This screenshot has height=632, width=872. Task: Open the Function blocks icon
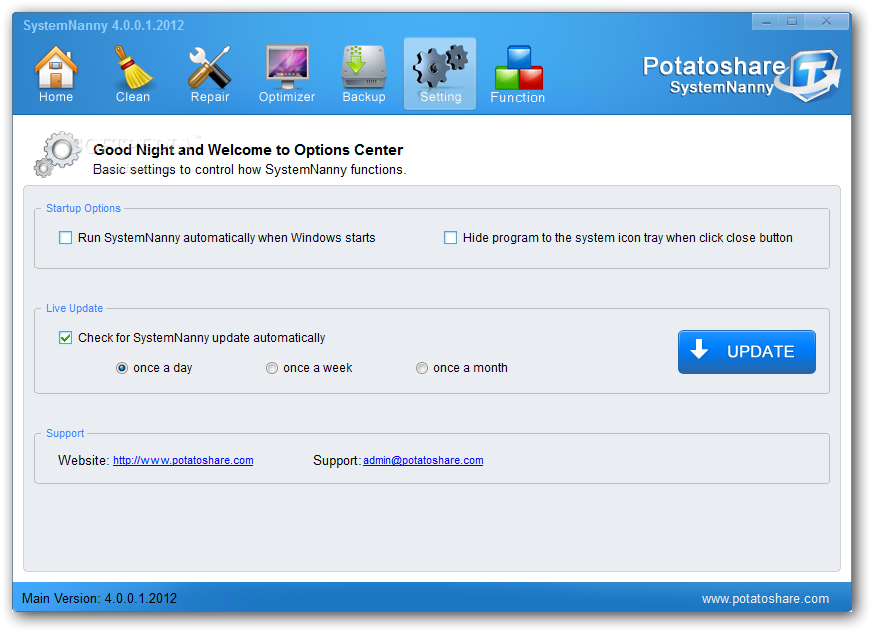[x=518, y=73]
